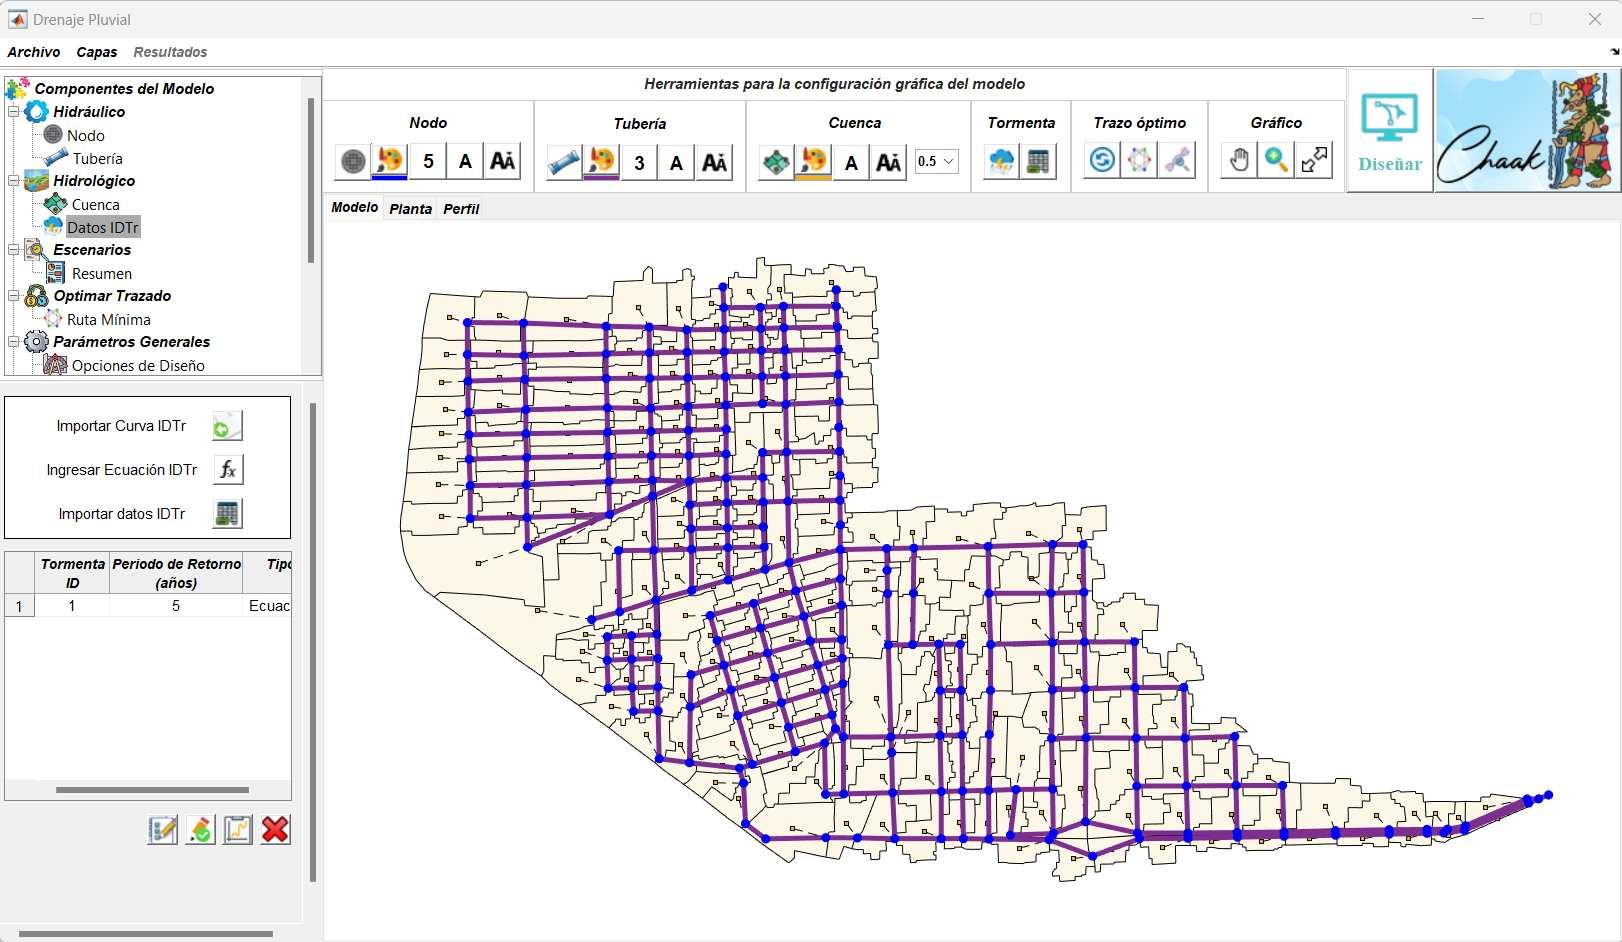
Task: Select Datos IDTr in the model tree
Action: point(103,227)
